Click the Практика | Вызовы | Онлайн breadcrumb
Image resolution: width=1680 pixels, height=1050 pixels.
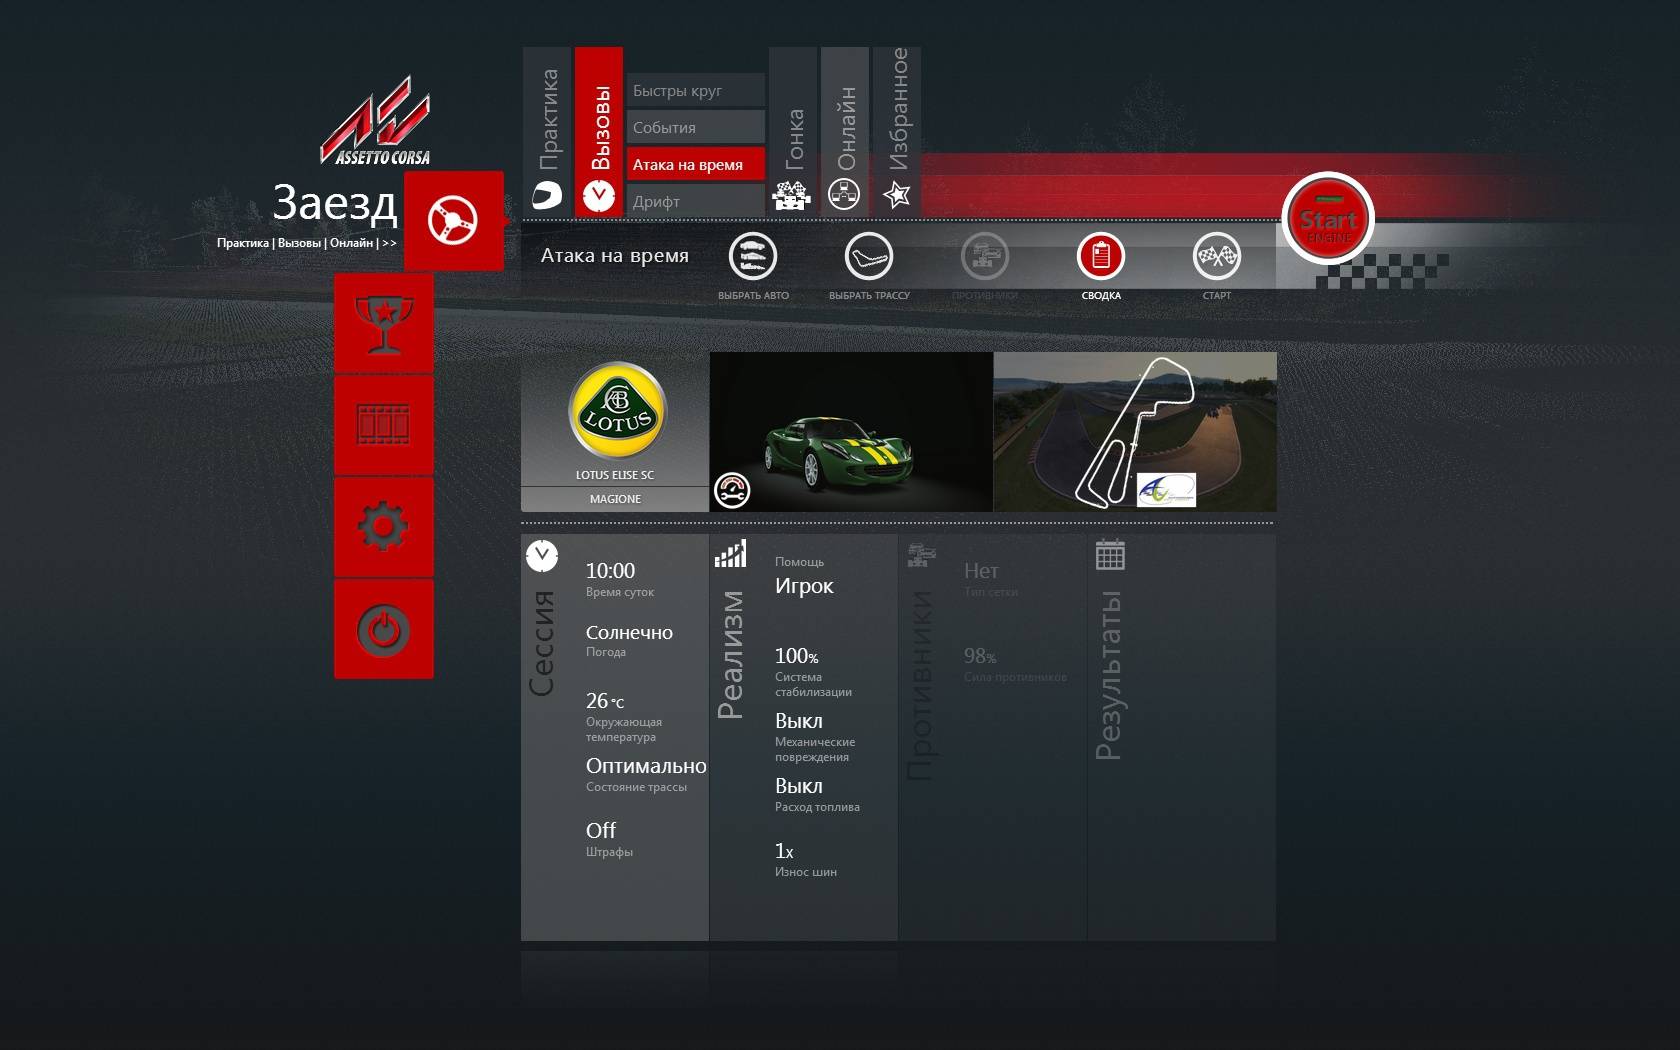coord(307,243)
